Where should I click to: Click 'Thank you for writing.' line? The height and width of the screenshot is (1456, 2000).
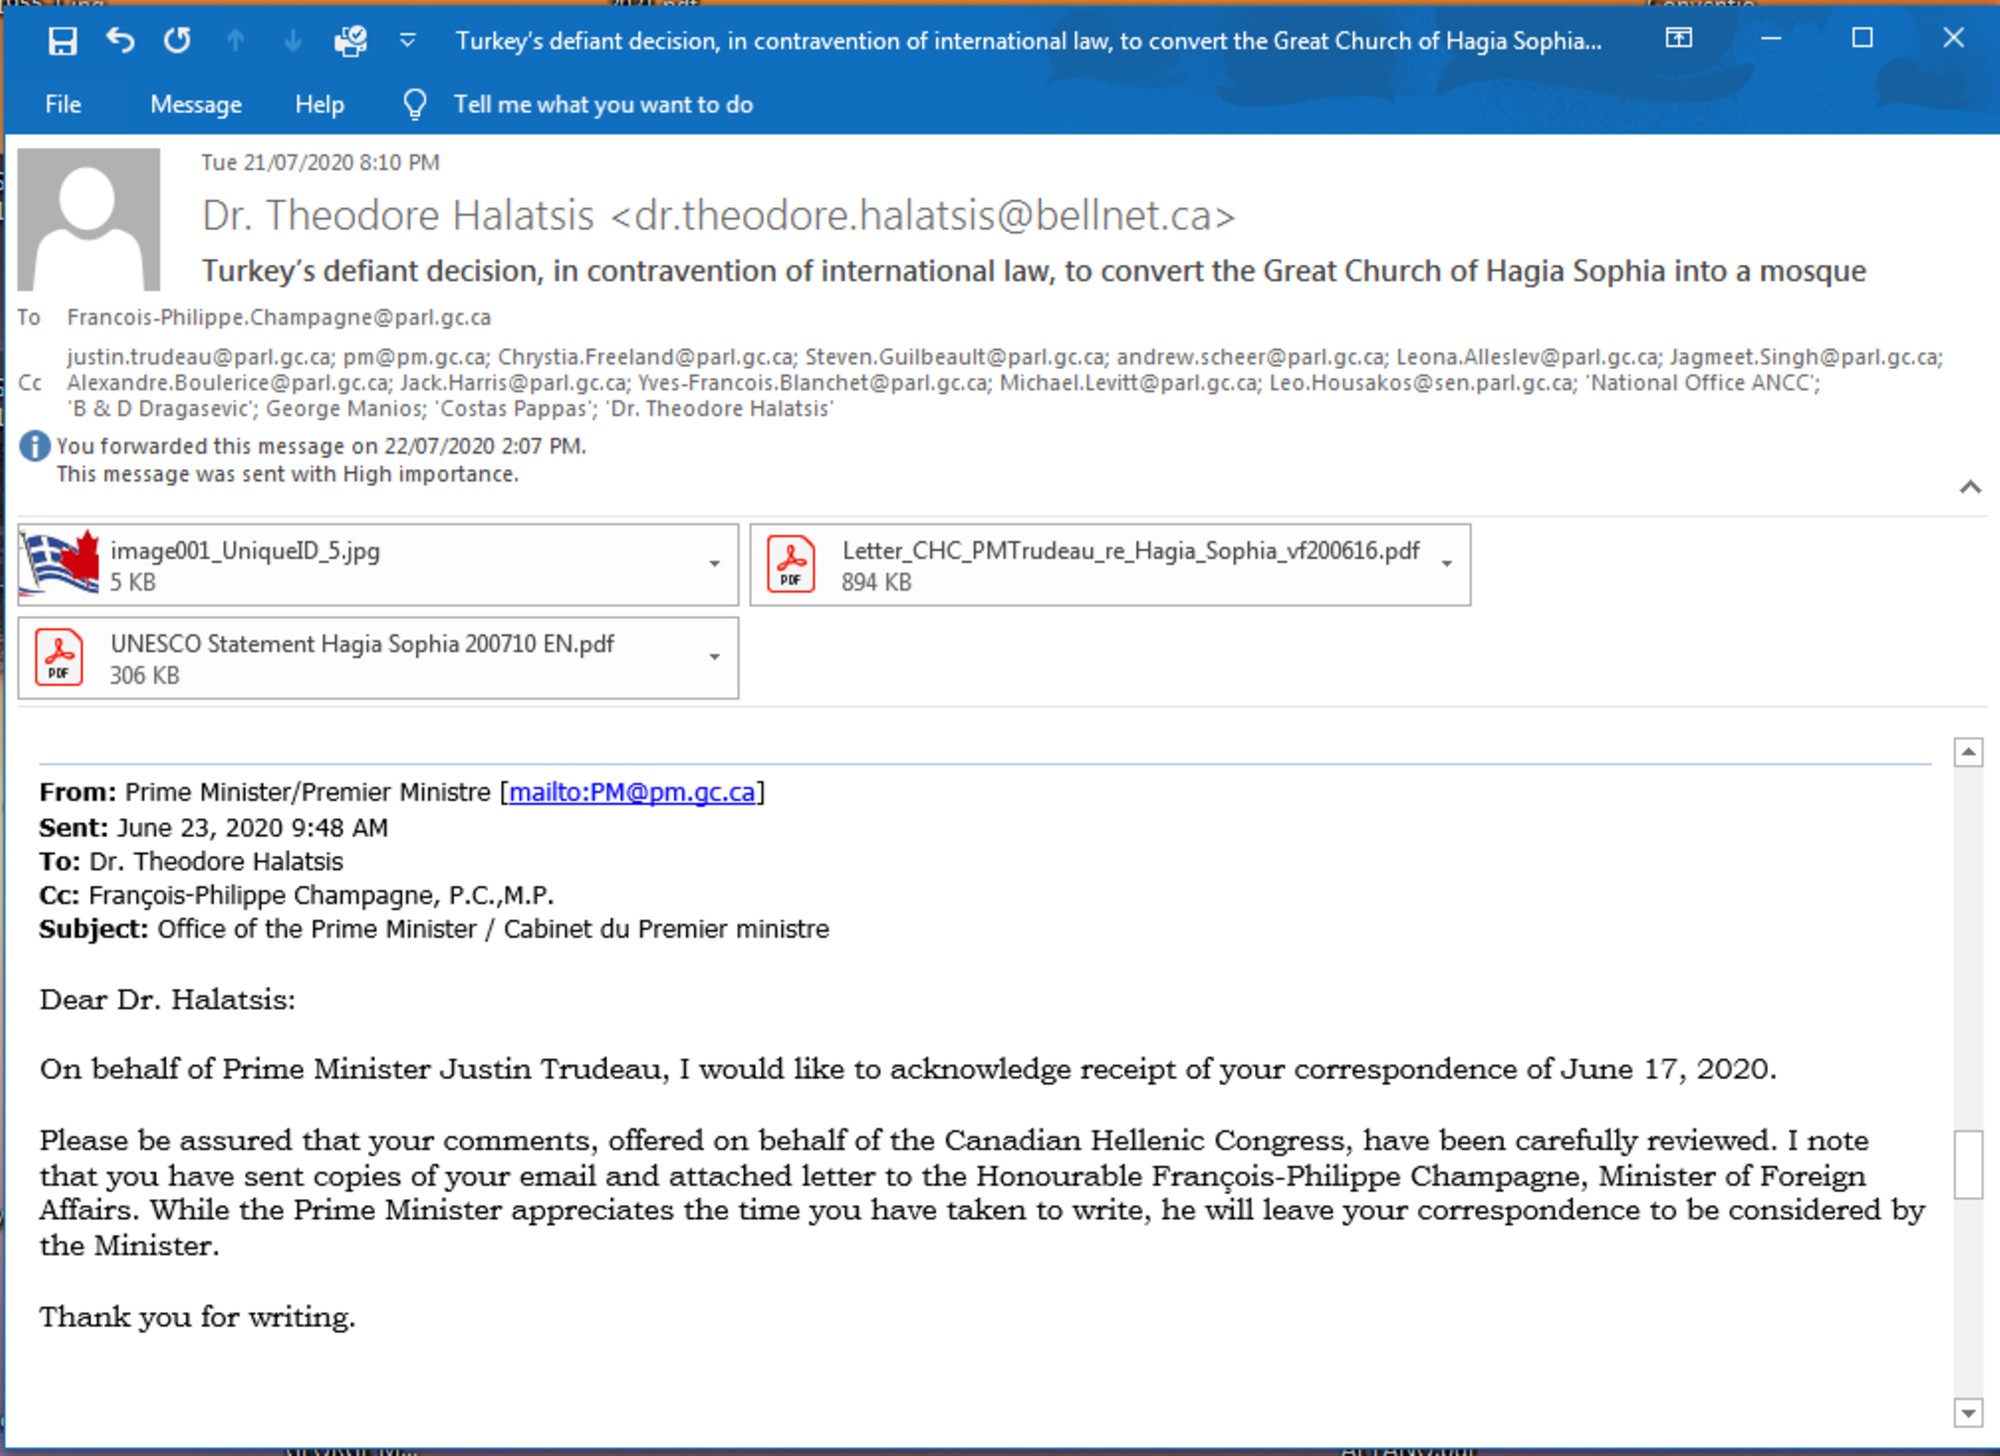tap(198, 1317)
